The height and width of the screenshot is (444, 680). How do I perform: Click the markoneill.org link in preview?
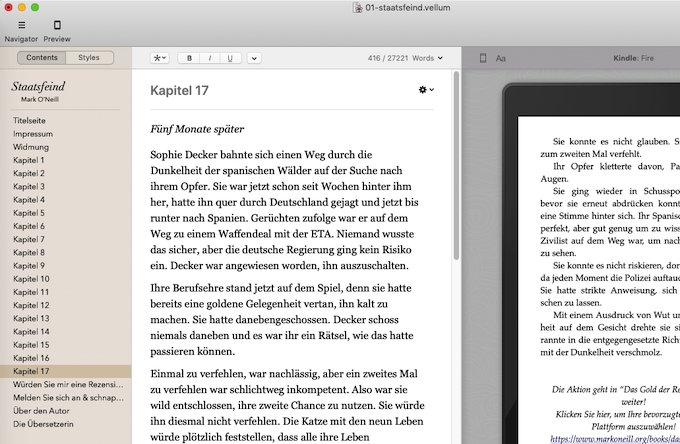(x=615, y=439)
